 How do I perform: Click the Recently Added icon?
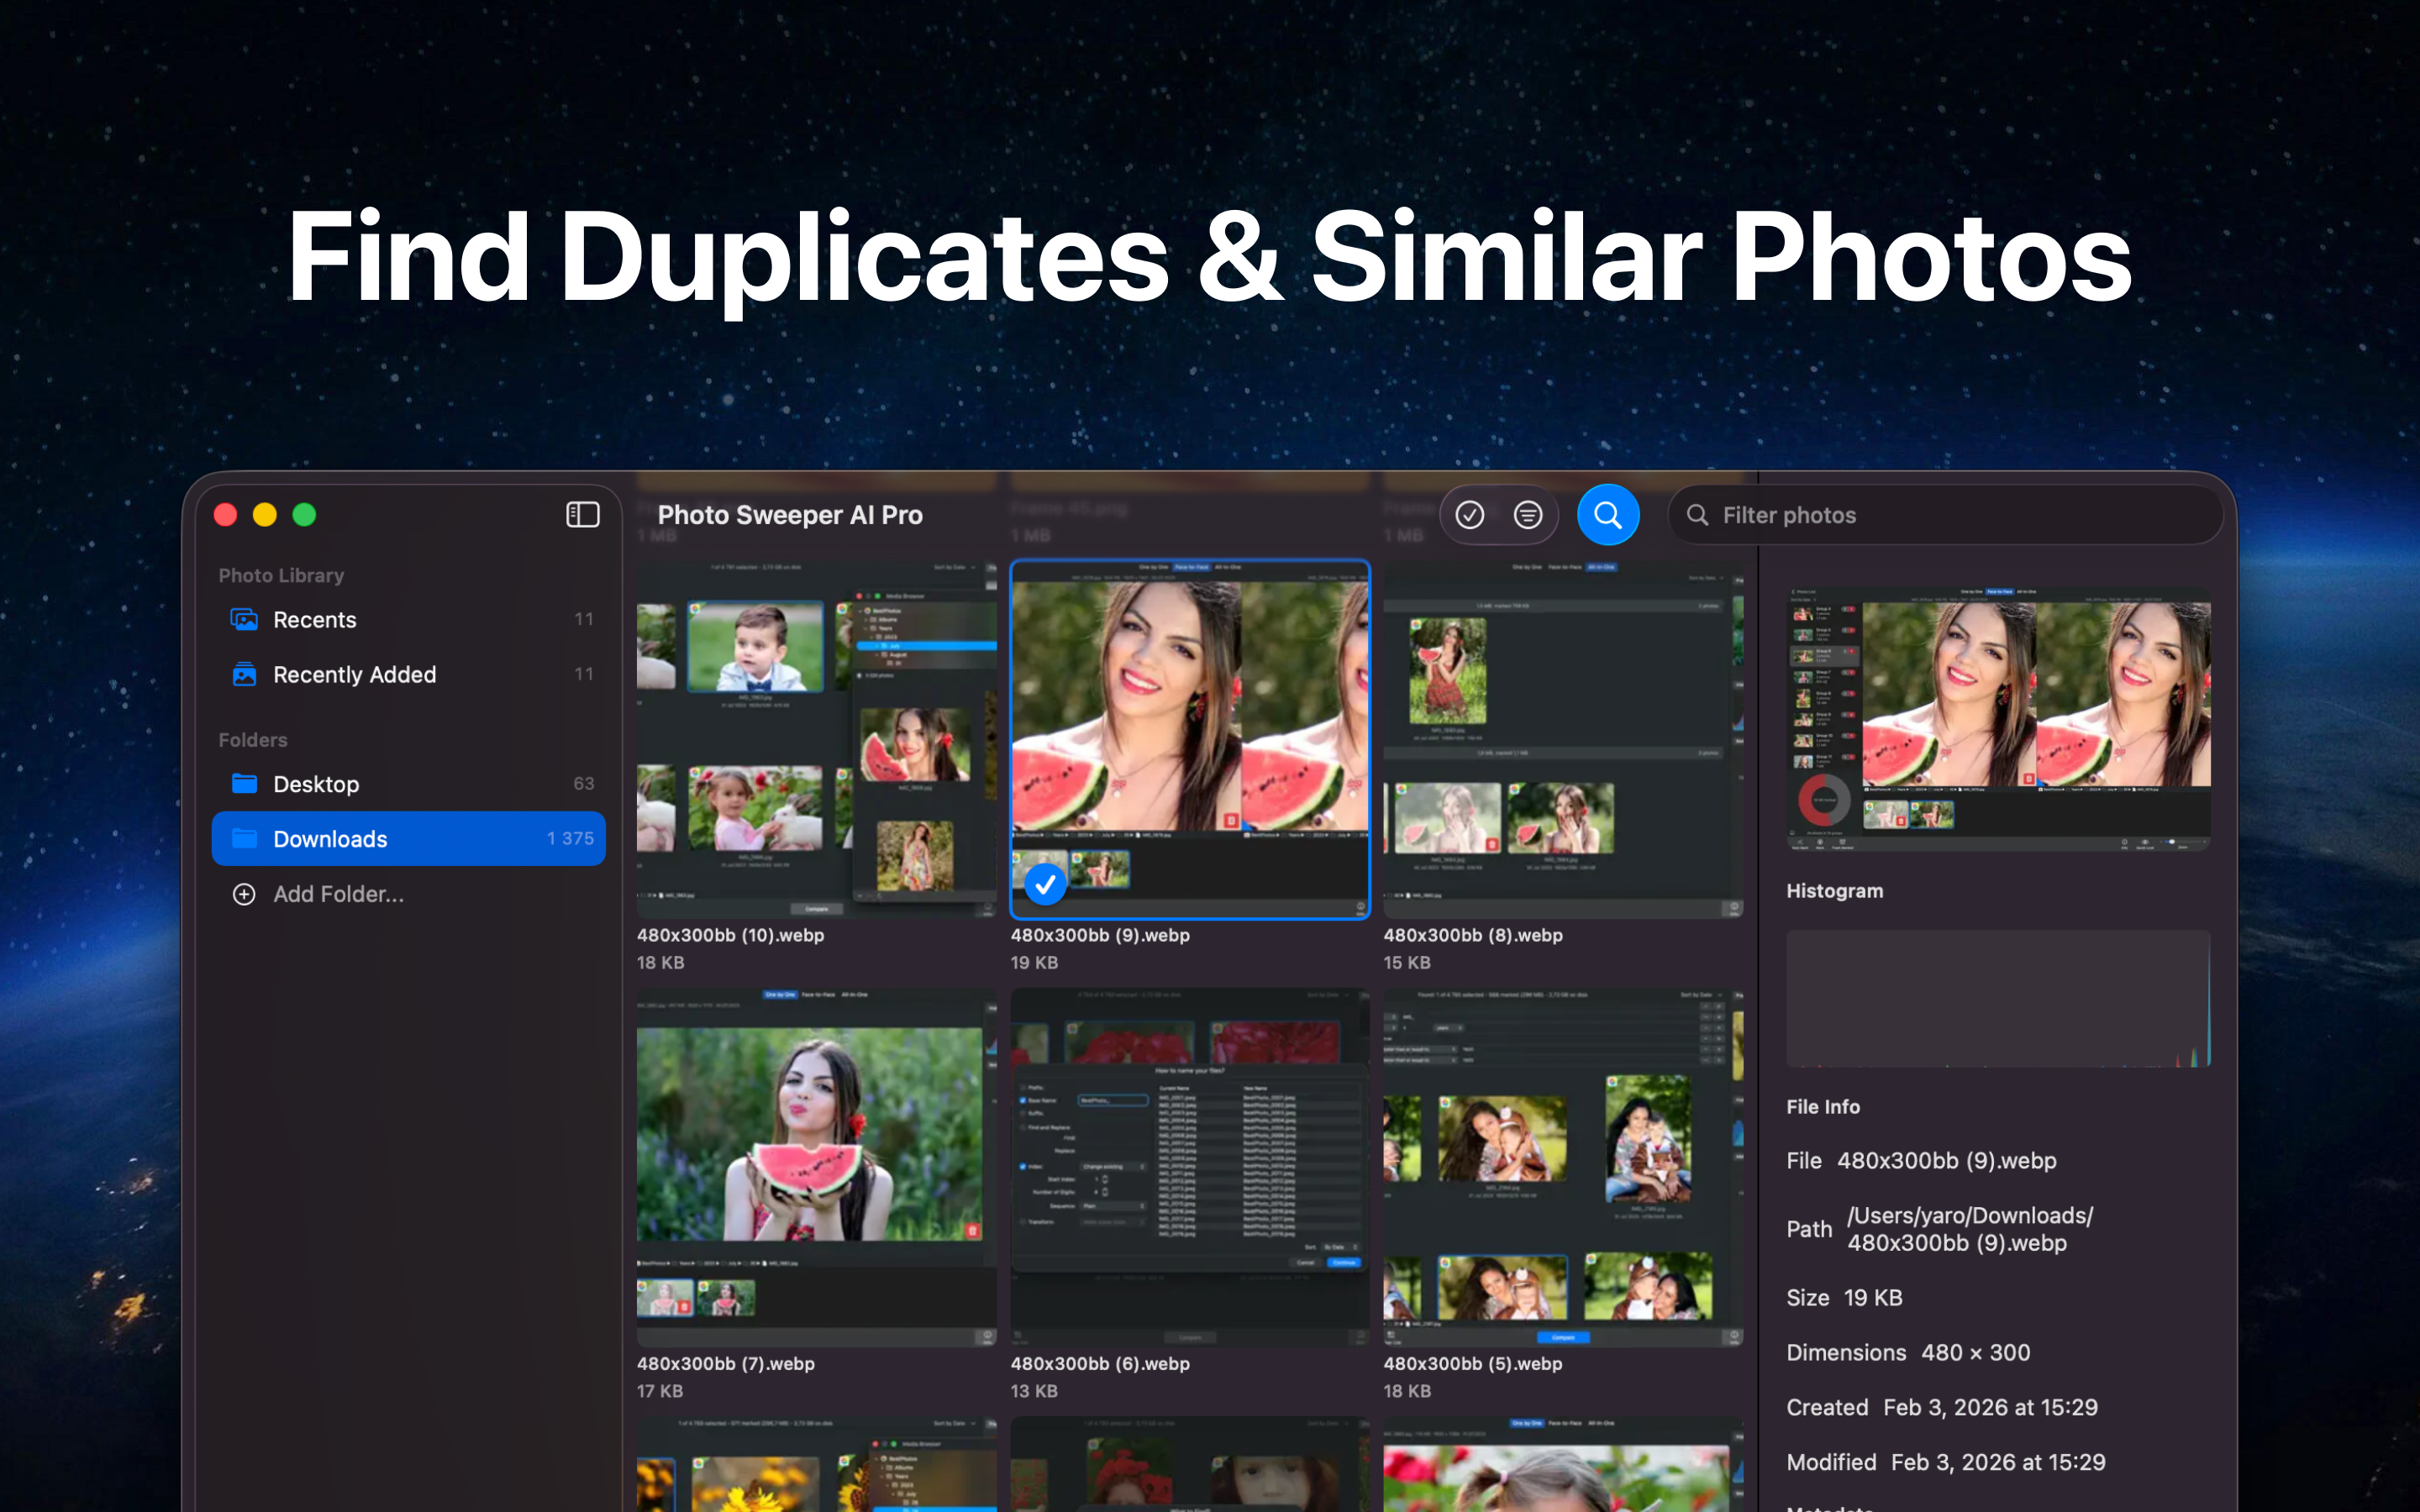click(x=244, y=675)
